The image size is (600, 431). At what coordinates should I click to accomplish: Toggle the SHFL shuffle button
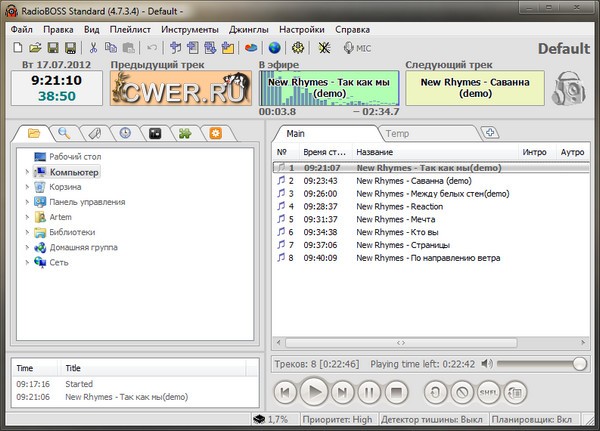[490, 393]
